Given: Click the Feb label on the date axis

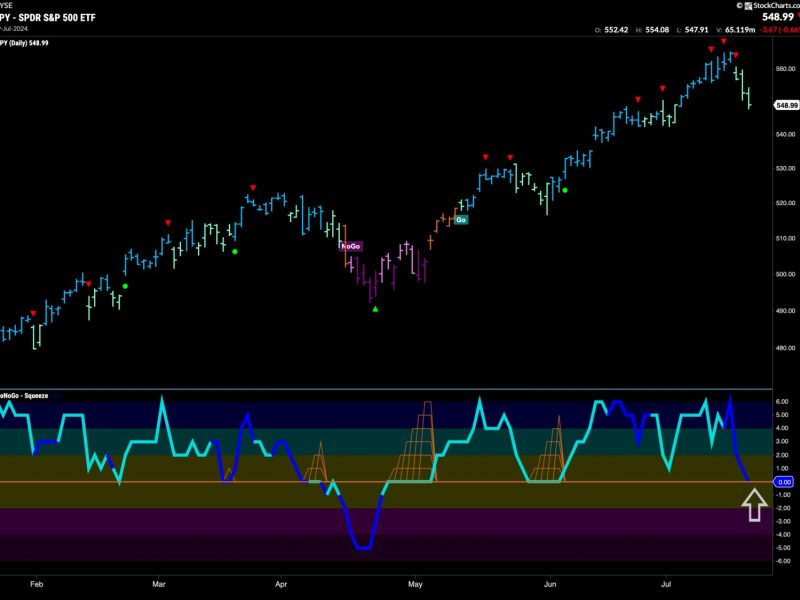Looking at the screenshot, I should pyautogui.click(x=37, y=584).
